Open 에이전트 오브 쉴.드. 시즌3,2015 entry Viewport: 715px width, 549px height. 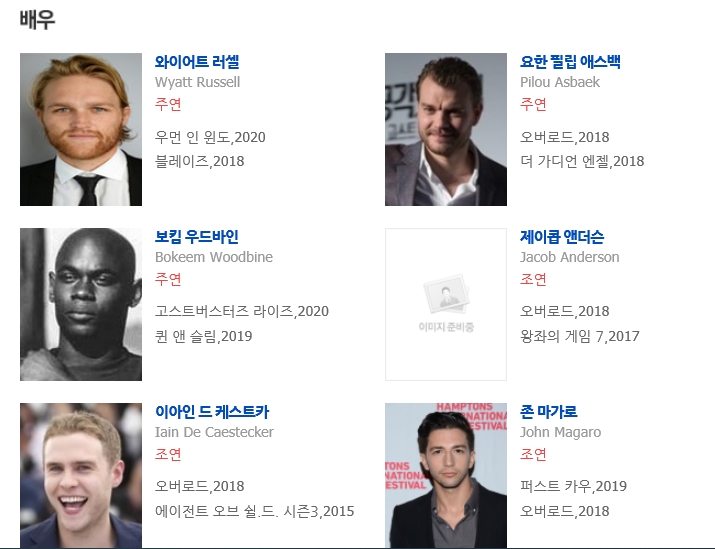click(254, 511)
